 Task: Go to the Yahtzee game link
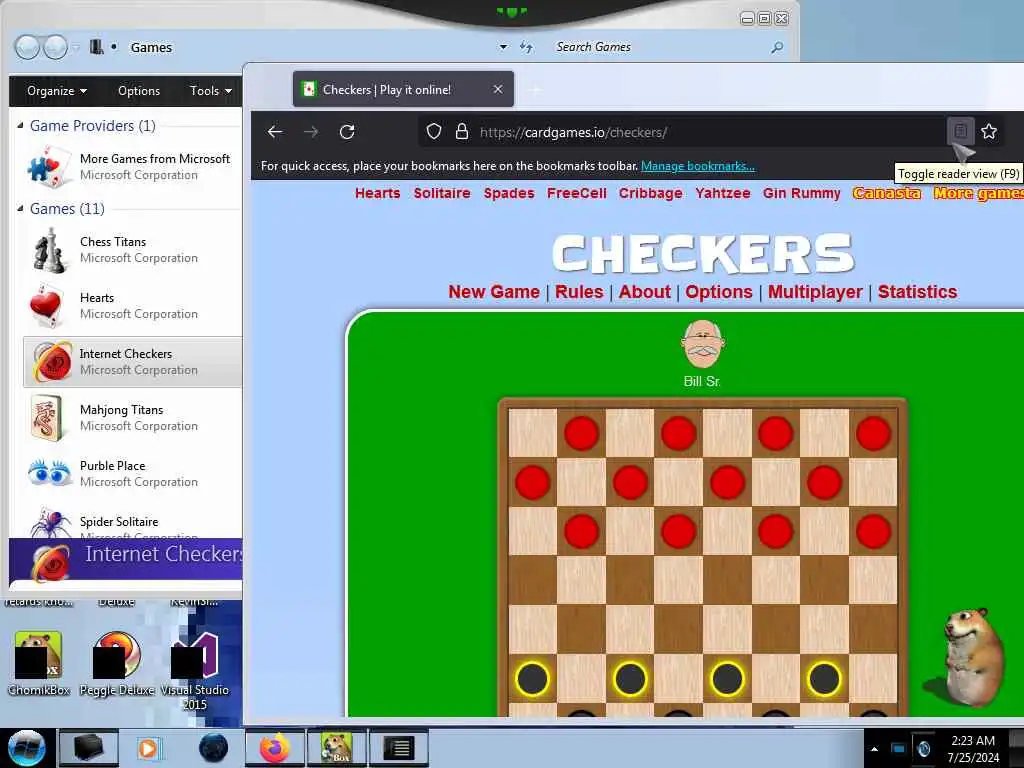coord(722,193)
